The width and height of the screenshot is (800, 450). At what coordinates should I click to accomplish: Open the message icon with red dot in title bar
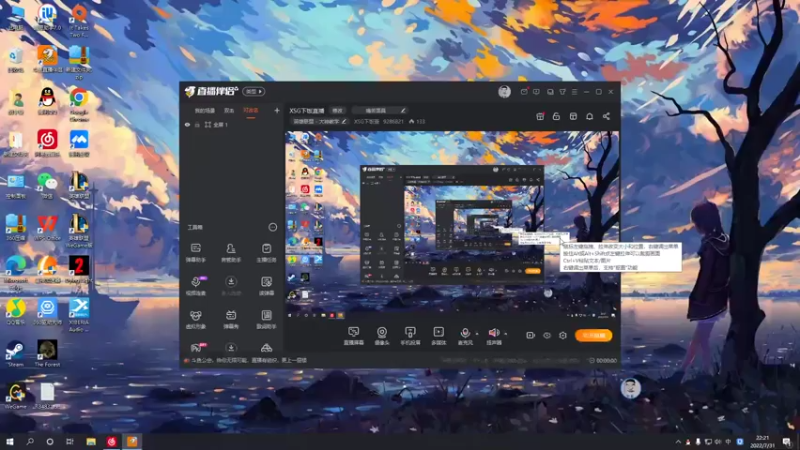pyautogui.click(x=524, y=92)
